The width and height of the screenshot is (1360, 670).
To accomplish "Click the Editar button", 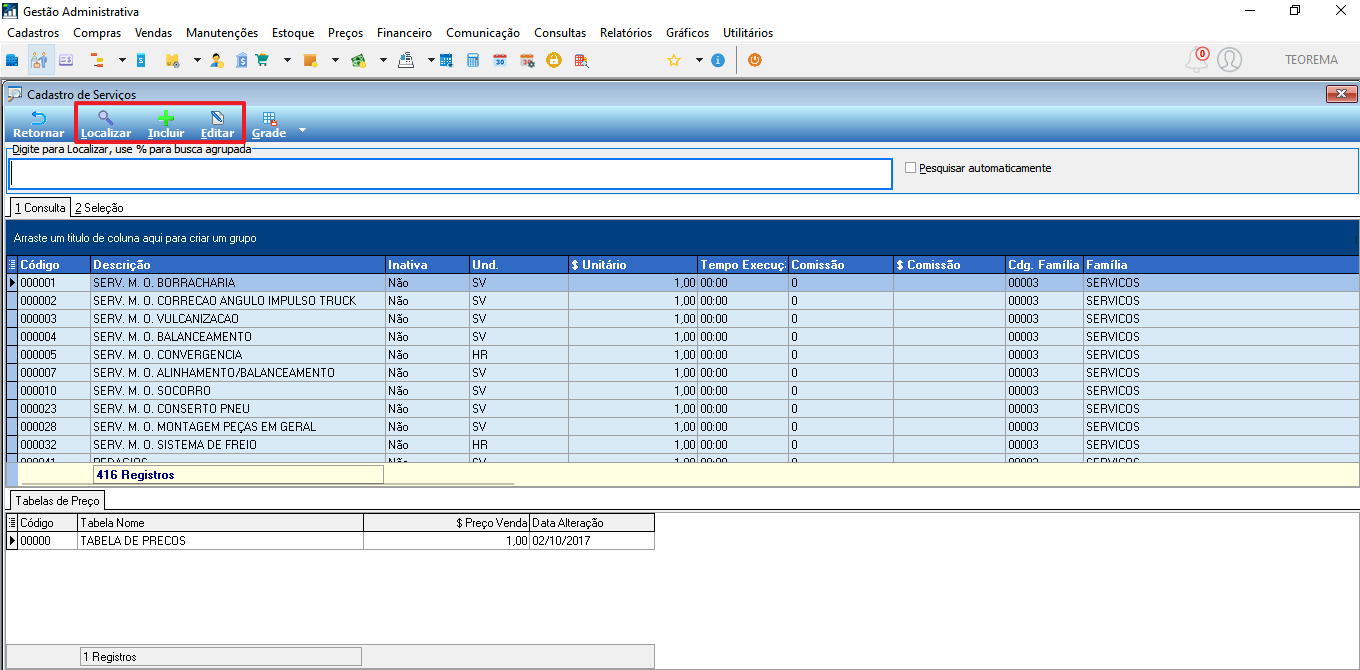I will click(218, 125).
